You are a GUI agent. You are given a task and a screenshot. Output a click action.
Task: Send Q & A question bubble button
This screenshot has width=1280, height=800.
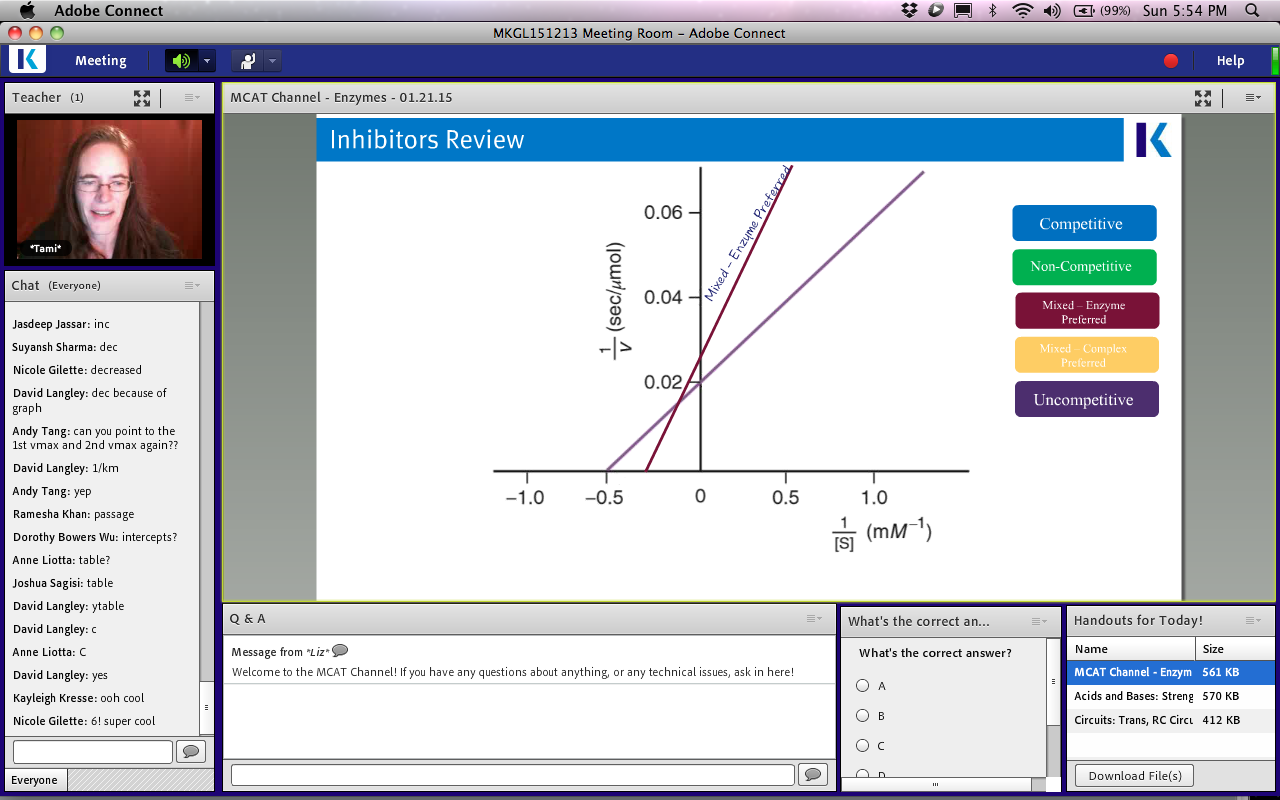pyautogui.click(x=814, y=774)
